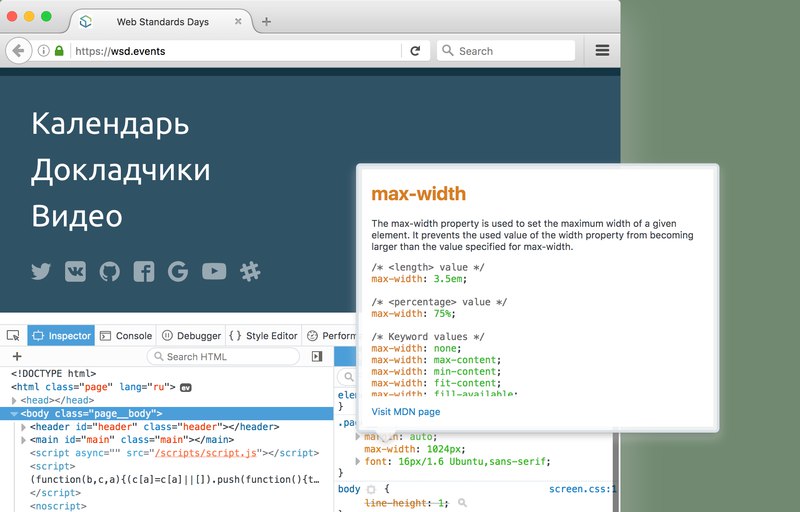Open the YouTube social icon

pos(214,271)
